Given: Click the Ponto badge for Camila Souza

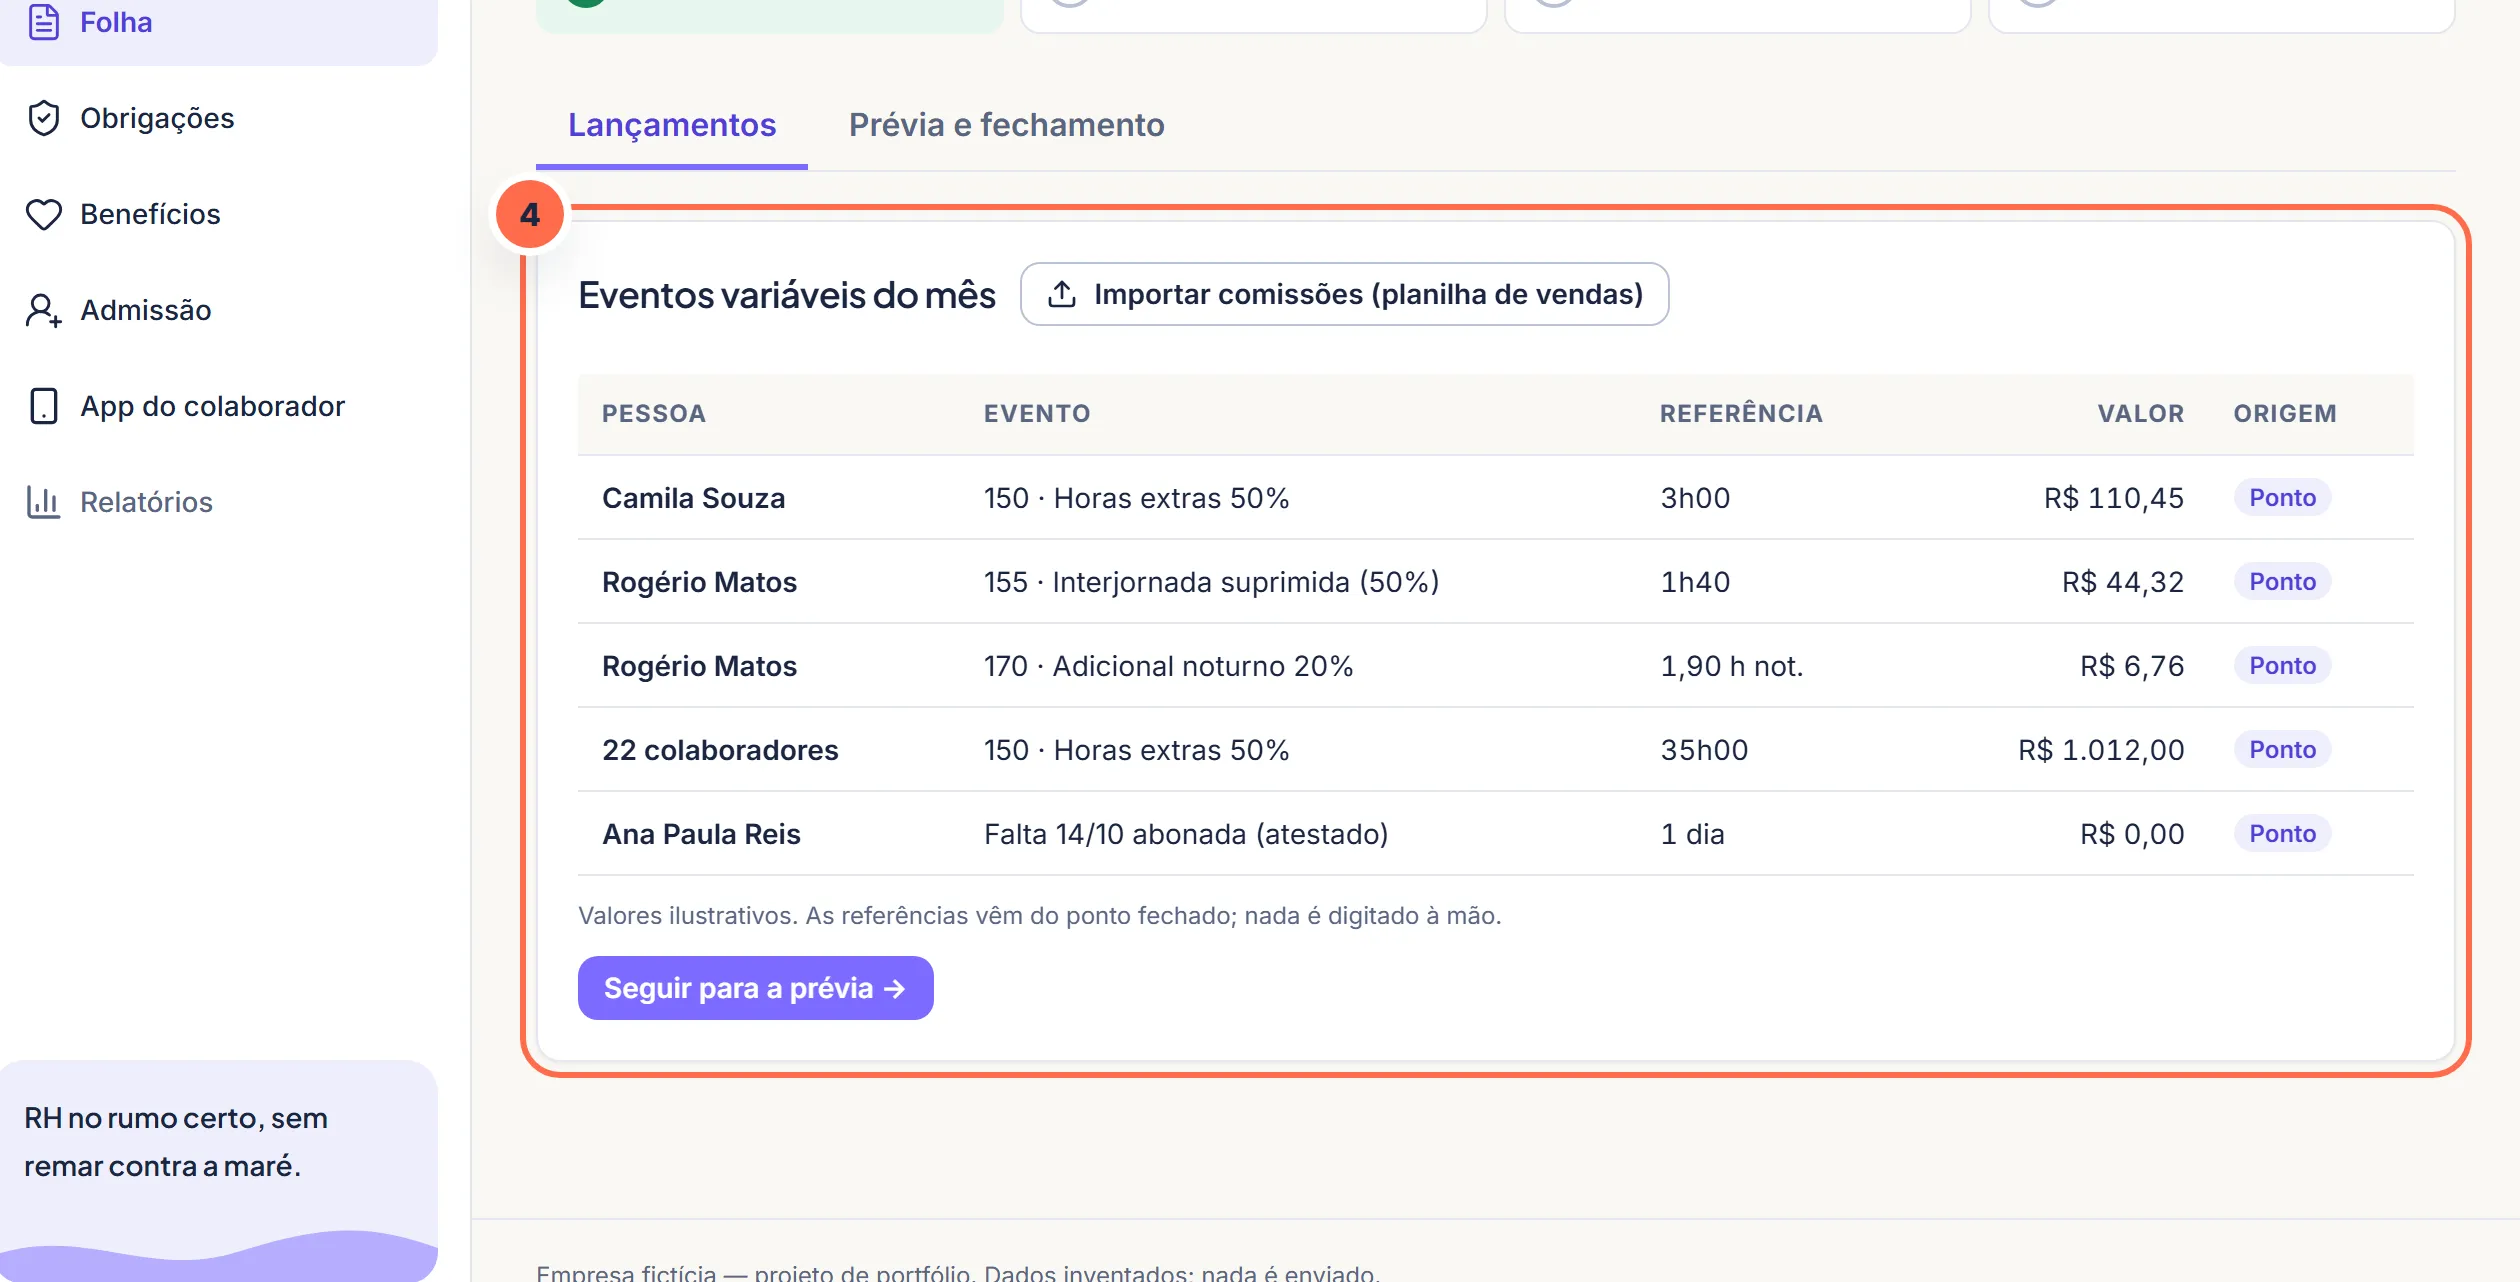Looking at the screenshot, I should tap(2282, 498).
